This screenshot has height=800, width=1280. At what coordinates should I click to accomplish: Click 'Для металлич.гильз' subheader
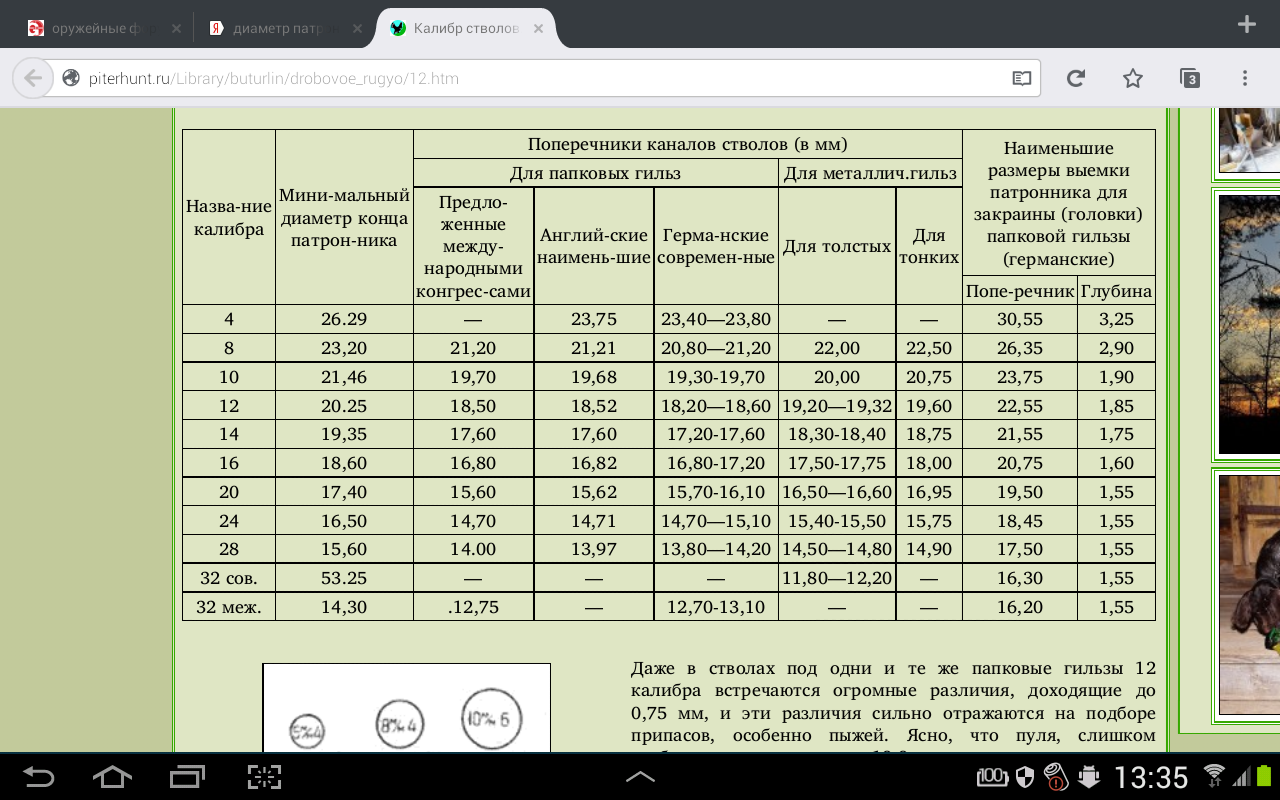(x=870, y=173)
